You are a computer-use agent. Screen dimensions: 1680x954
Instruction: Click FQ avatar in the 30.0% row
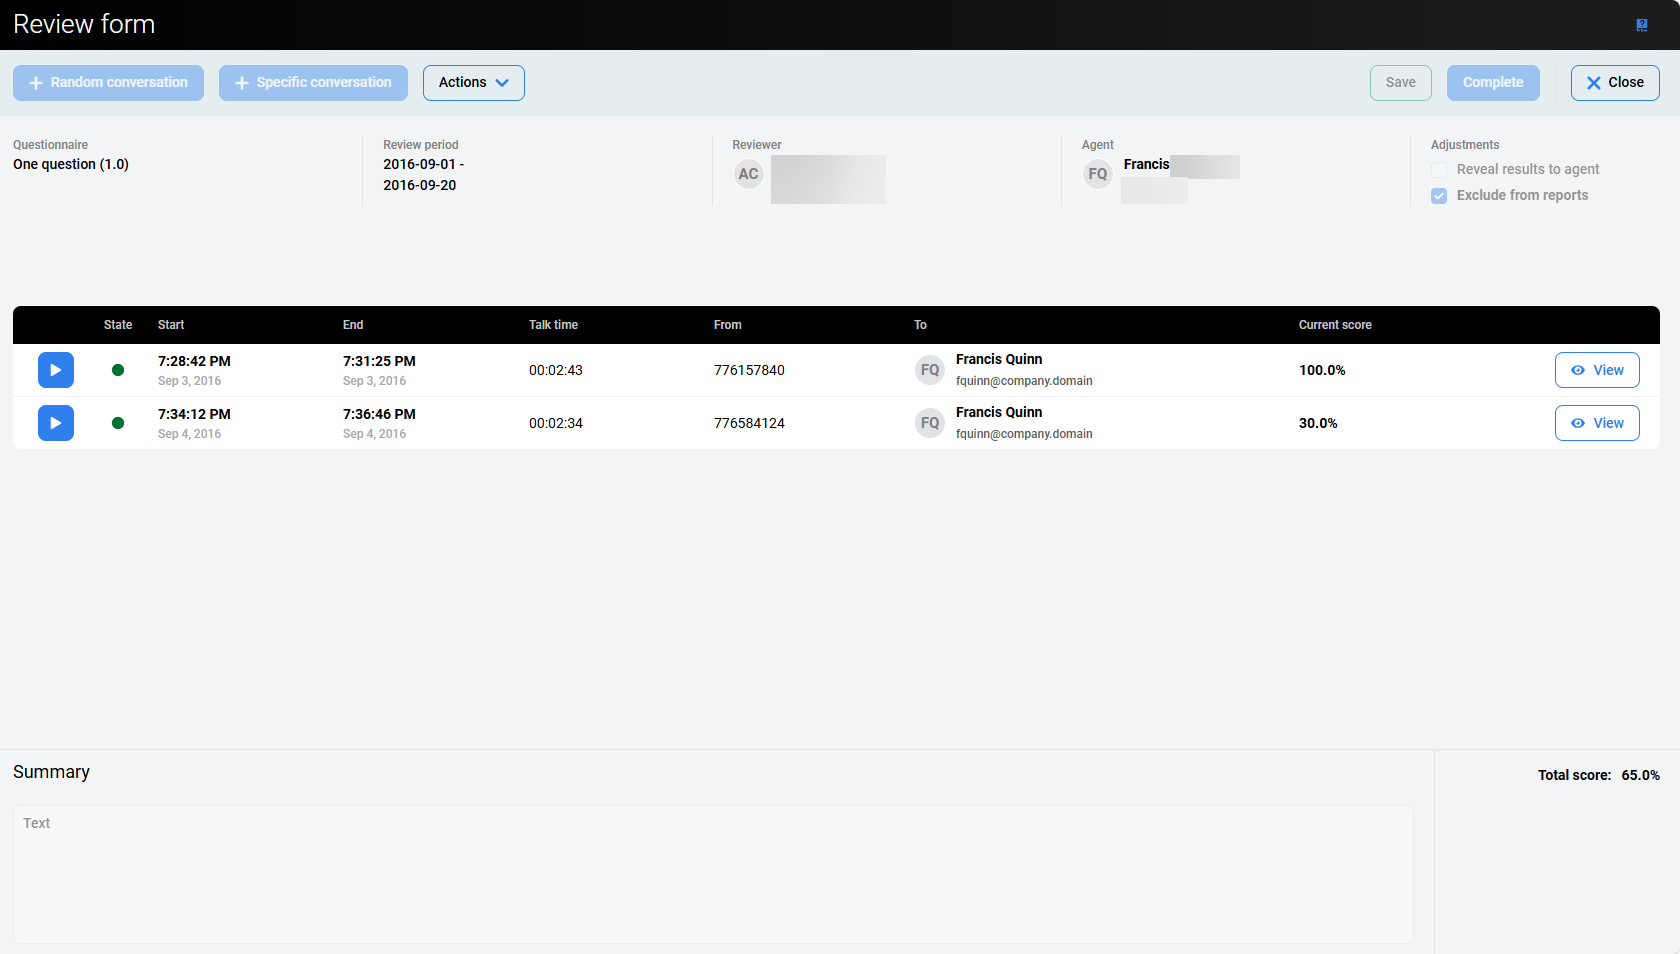click(930, 423)
